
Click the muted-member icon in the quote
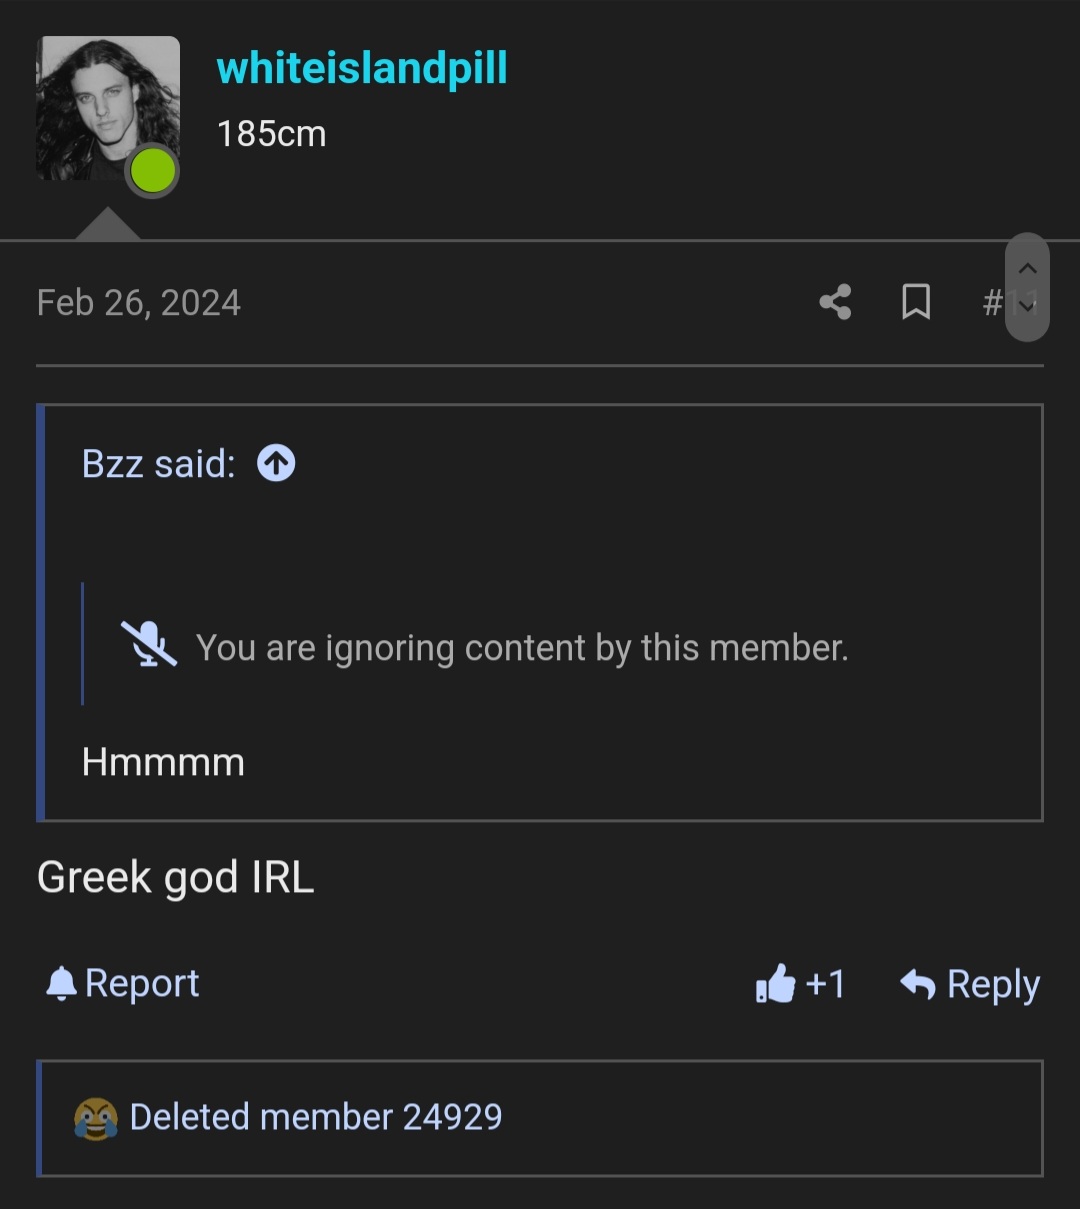(148, 646)
